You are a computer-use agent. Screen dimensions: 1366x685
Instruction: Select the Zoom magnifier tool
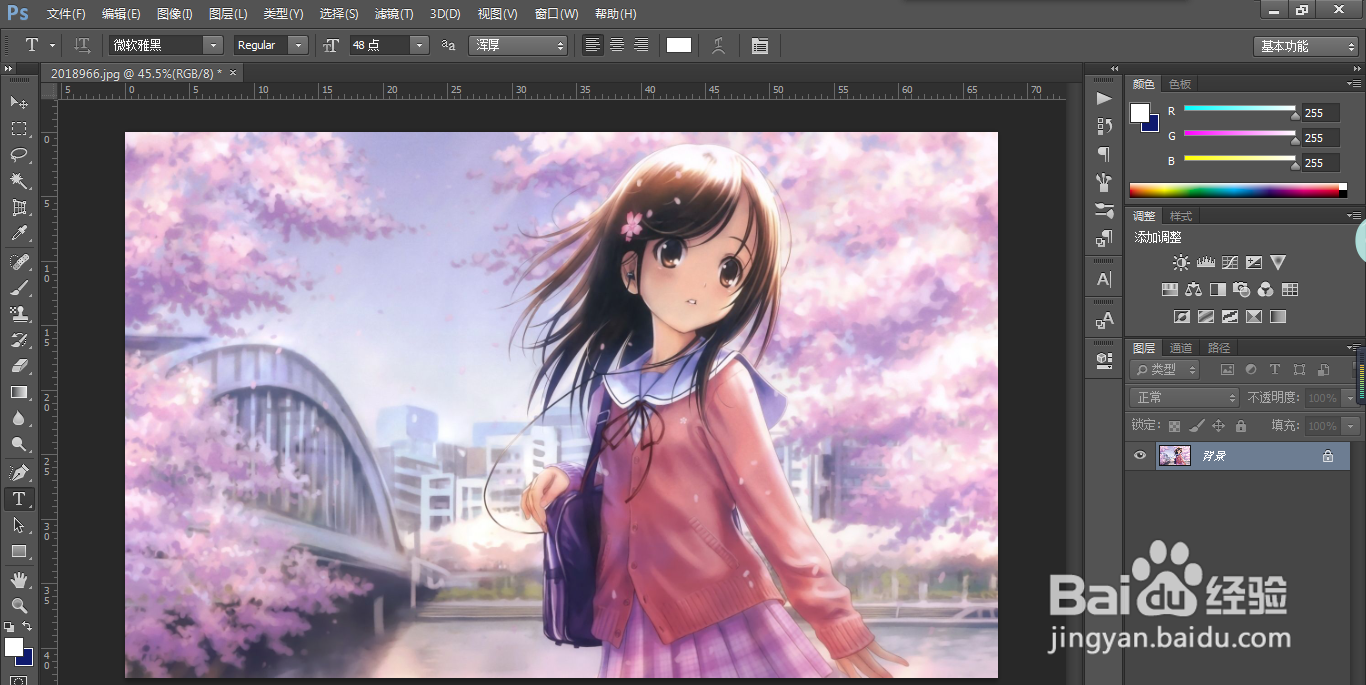point(19,605)
